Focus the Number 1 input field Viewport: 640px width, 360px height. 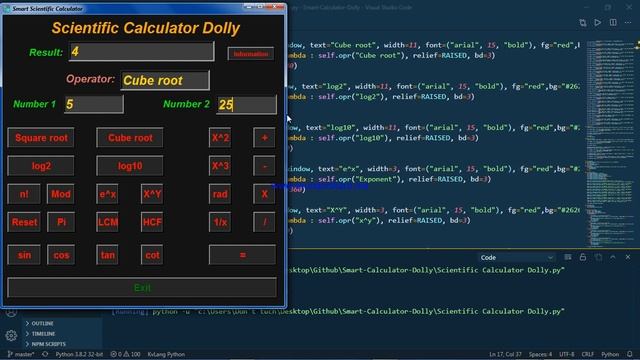94,104
